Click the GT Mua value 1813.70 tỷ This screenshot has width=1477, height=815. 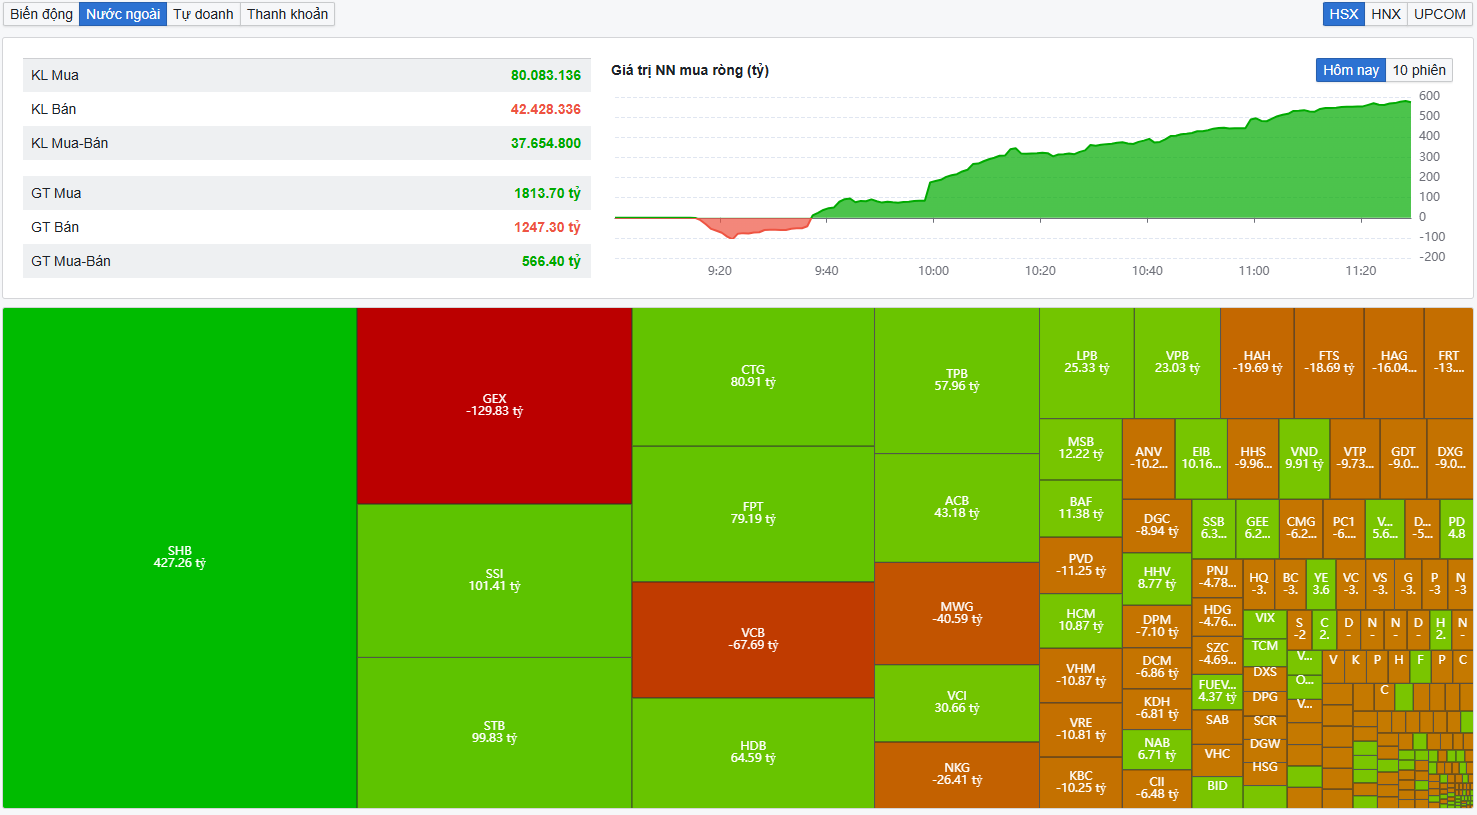[547, 193]
